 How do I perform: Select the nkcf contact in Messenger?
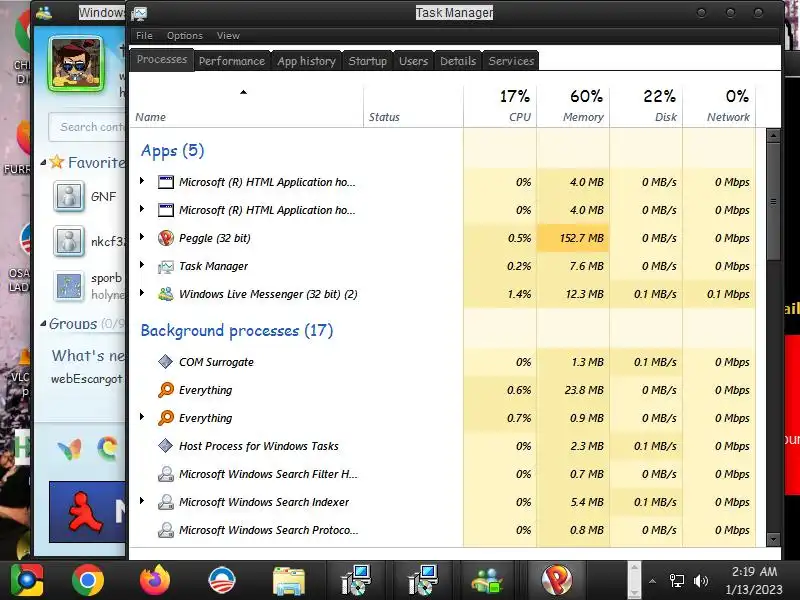click(88, 241)
